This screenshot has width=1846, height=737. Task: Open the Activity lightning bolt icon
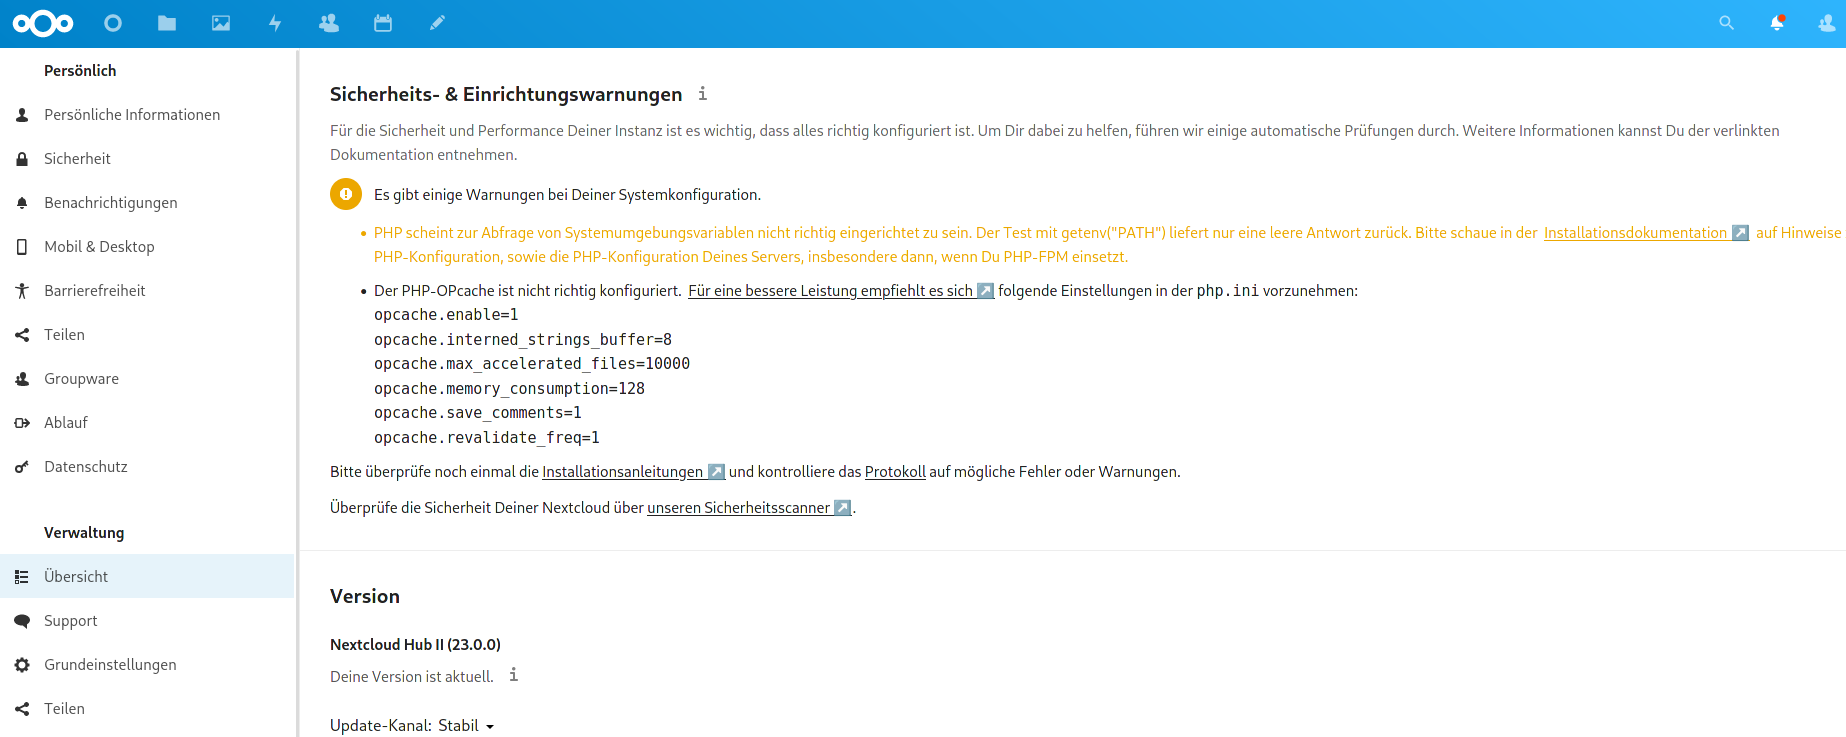point(275,23)
